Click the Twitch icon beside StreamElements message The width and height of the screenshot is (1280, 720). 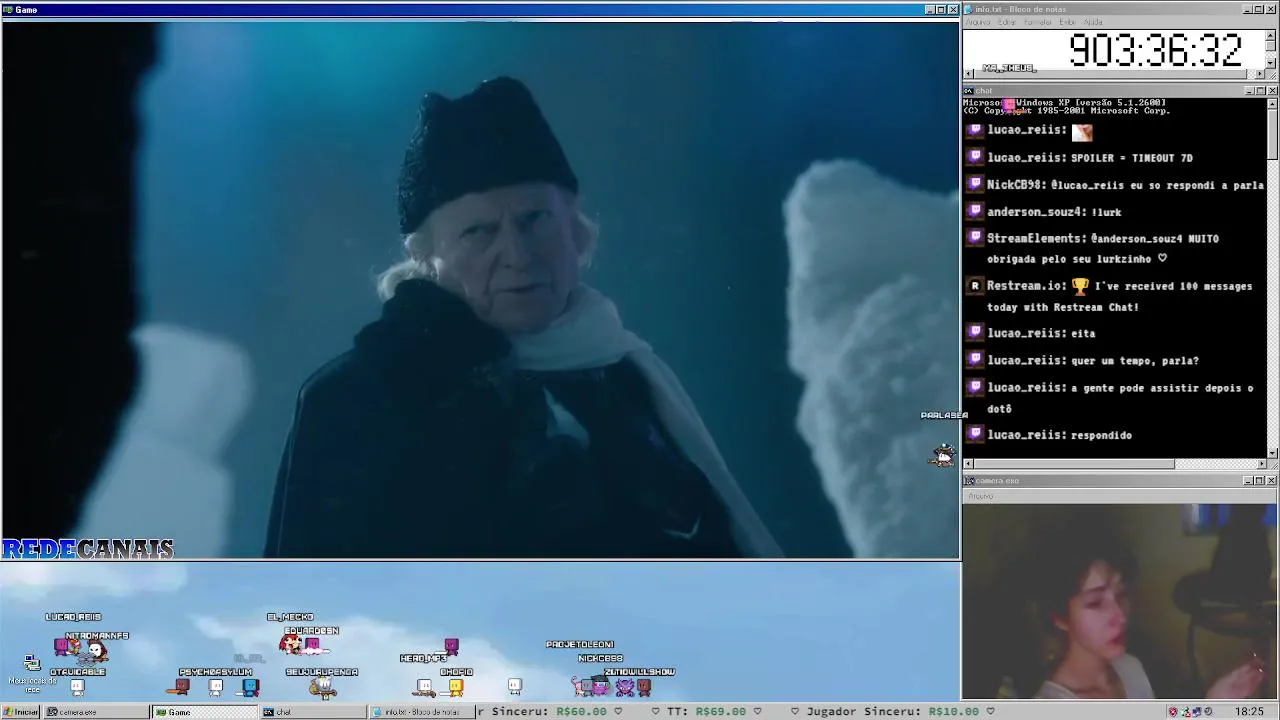point(975,238)
